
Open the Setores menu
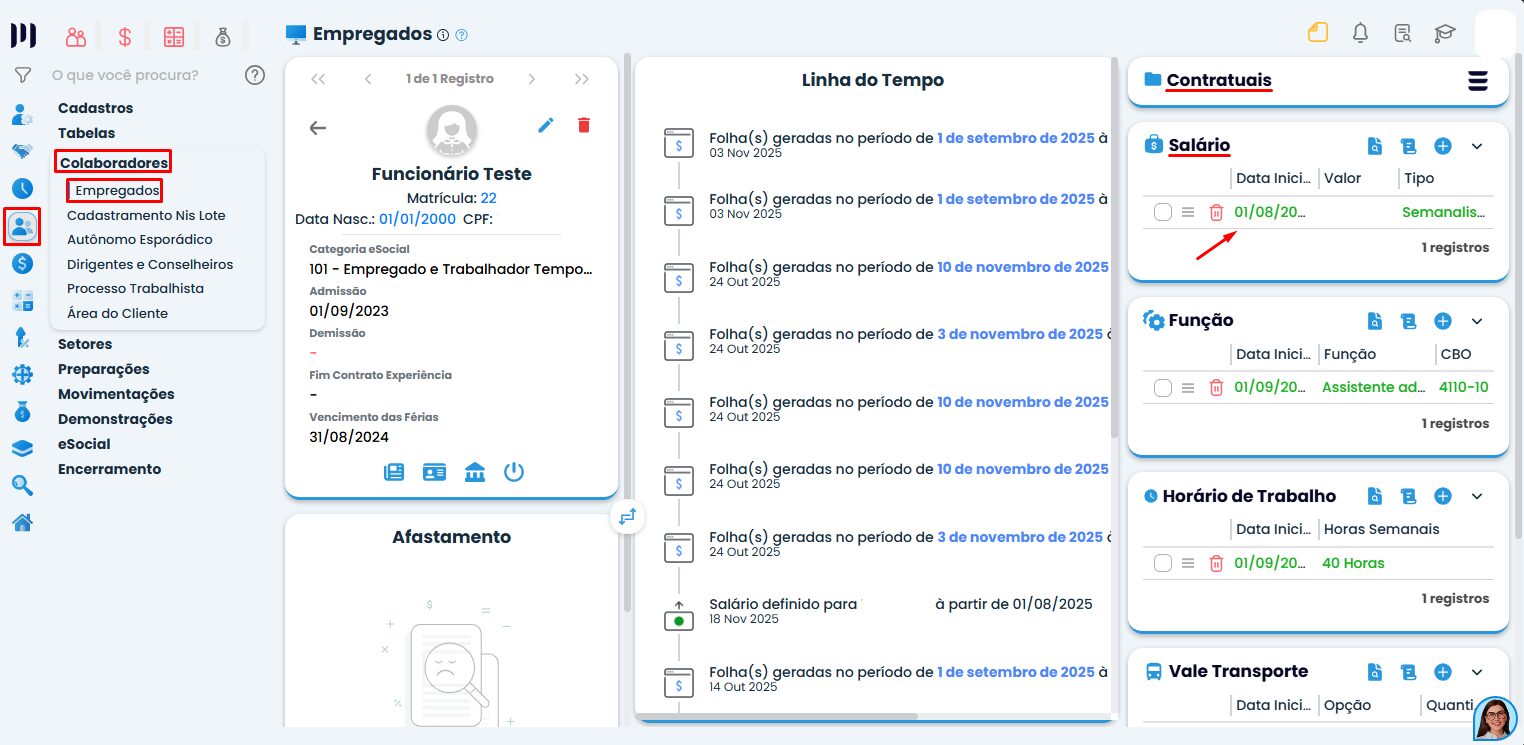tap(85, 344)
